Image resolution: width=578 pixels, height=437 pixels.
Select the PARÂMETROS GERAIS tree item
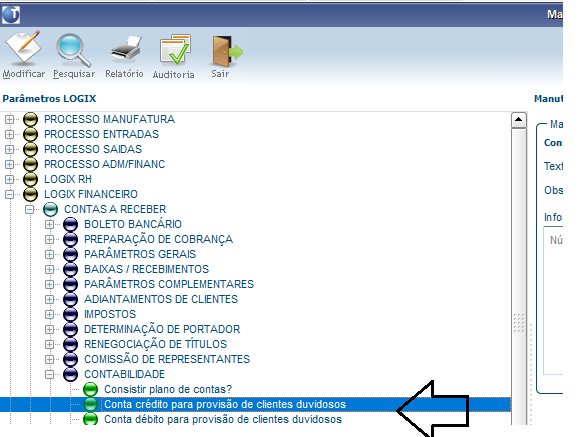pyautogui.click(x=140, y=254)
